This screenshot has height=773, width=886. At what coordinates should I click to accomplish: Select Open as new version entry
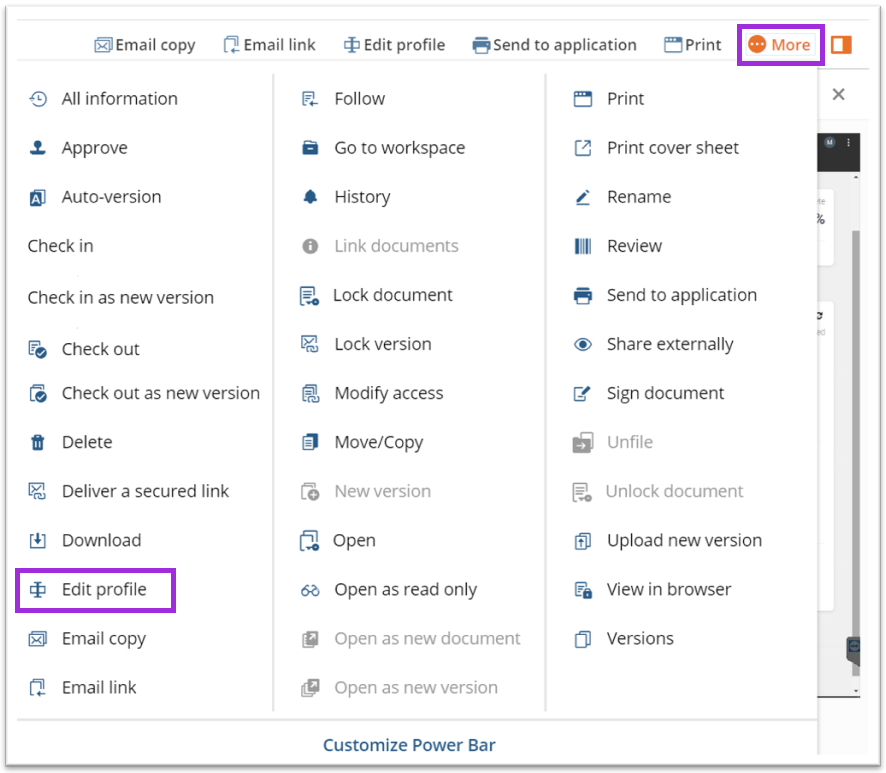point(399,688)
